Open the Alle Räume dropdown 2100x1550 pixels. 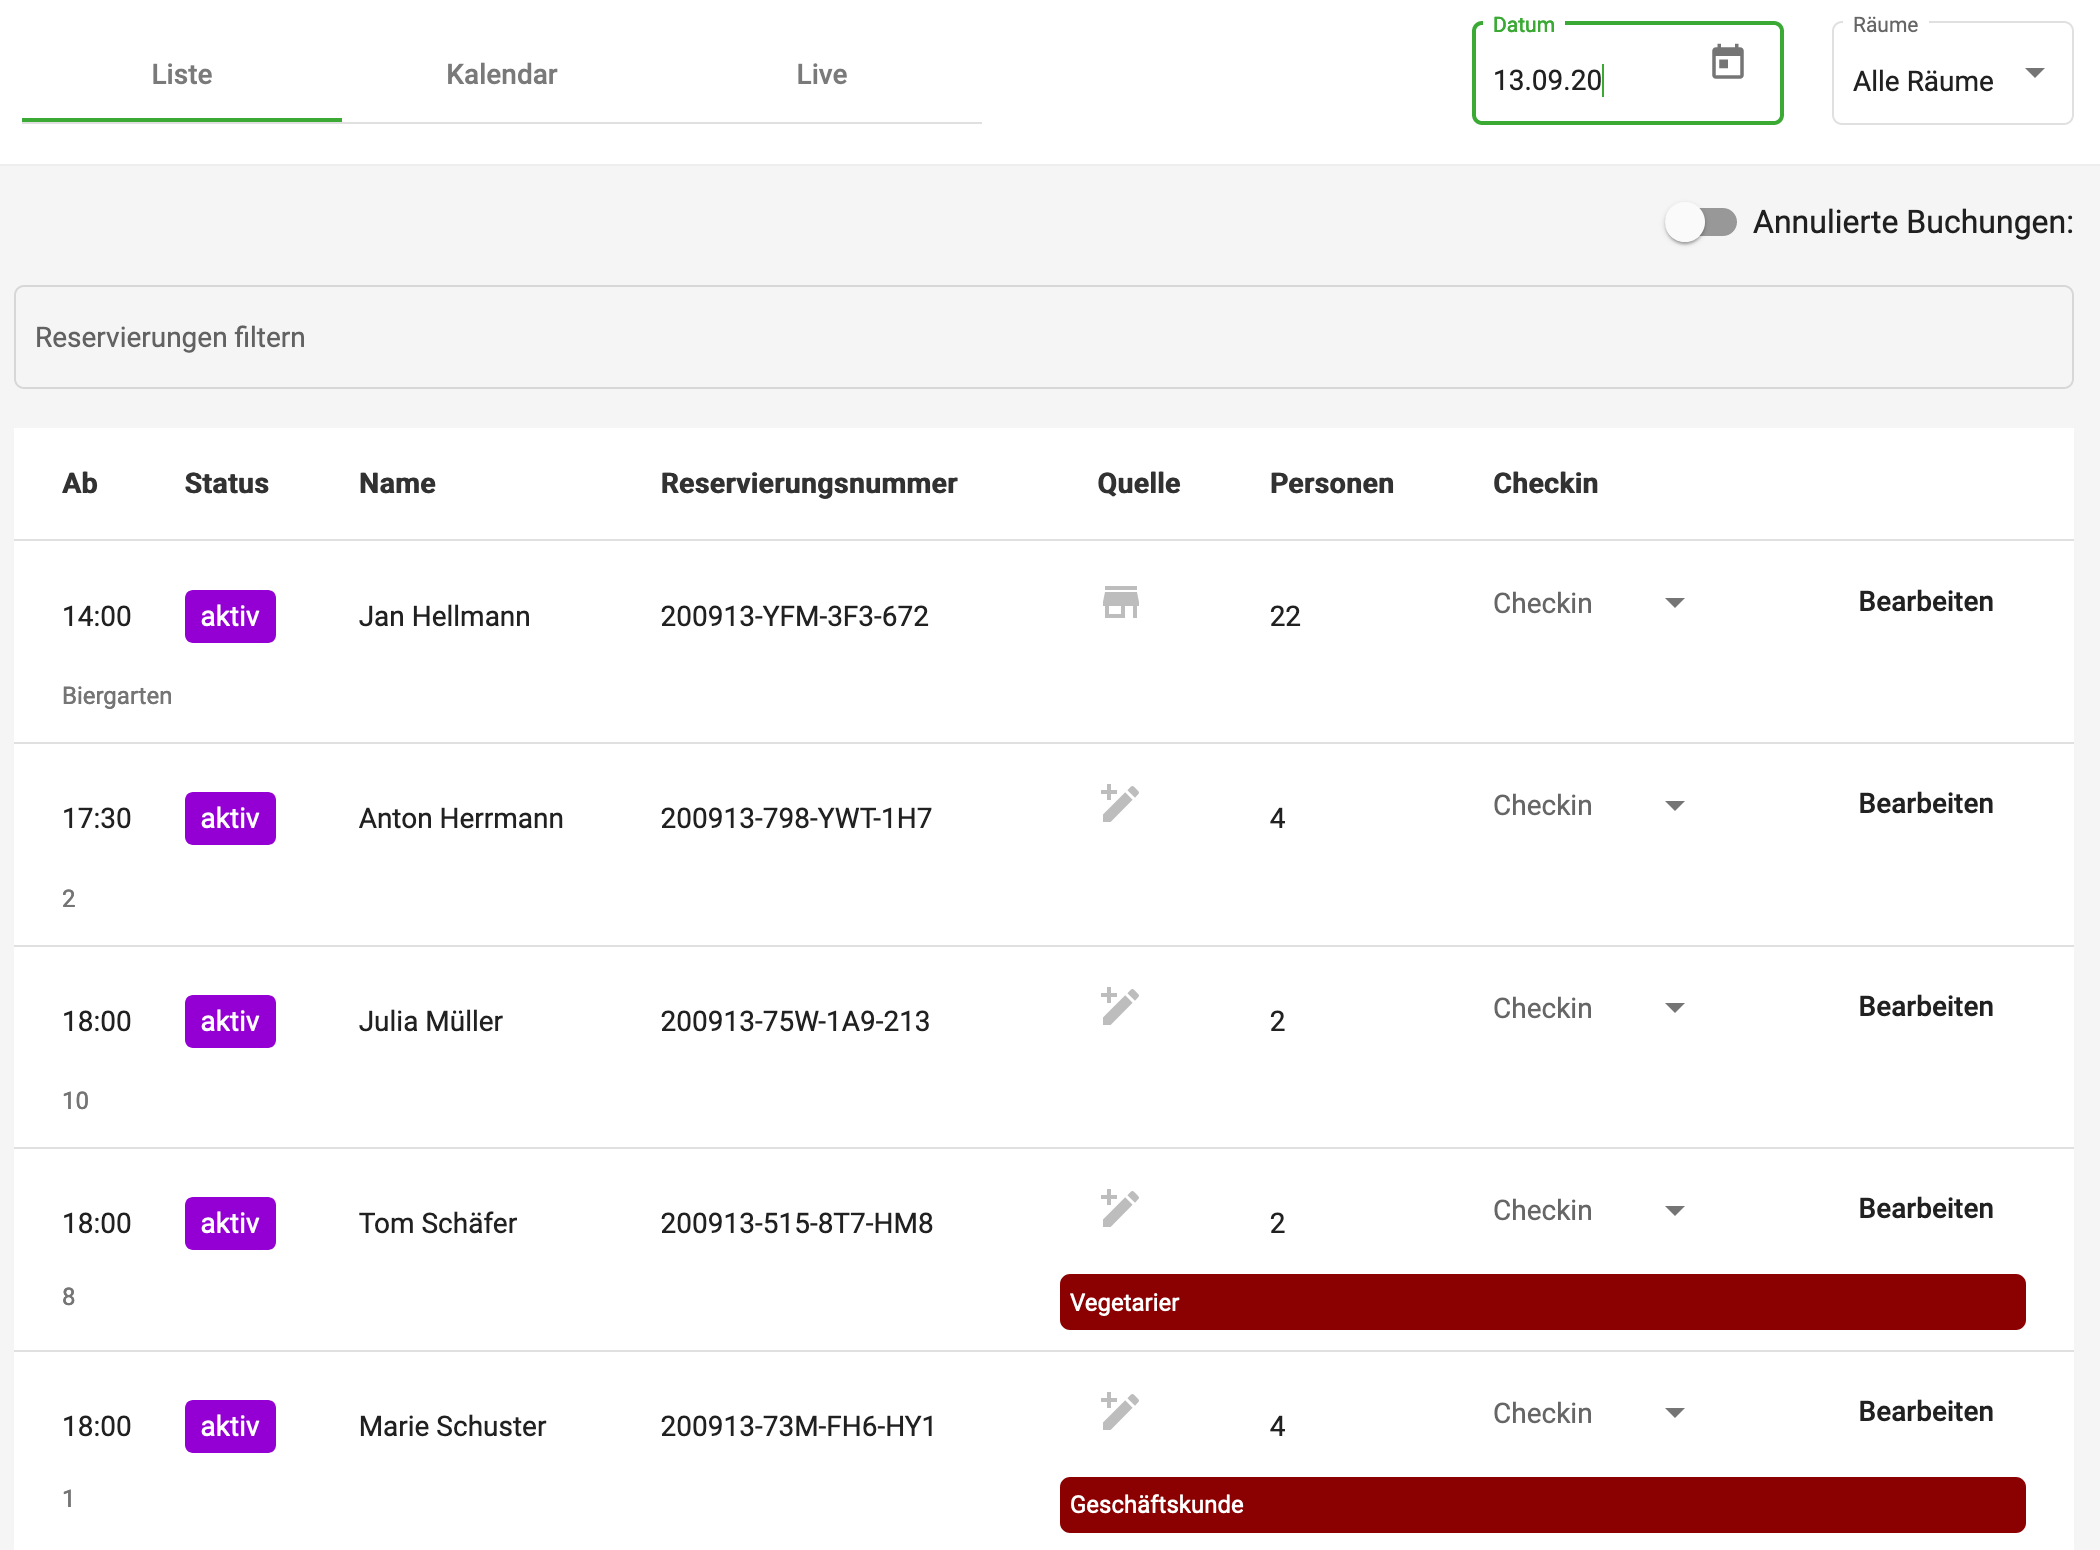click(1952, 75)
